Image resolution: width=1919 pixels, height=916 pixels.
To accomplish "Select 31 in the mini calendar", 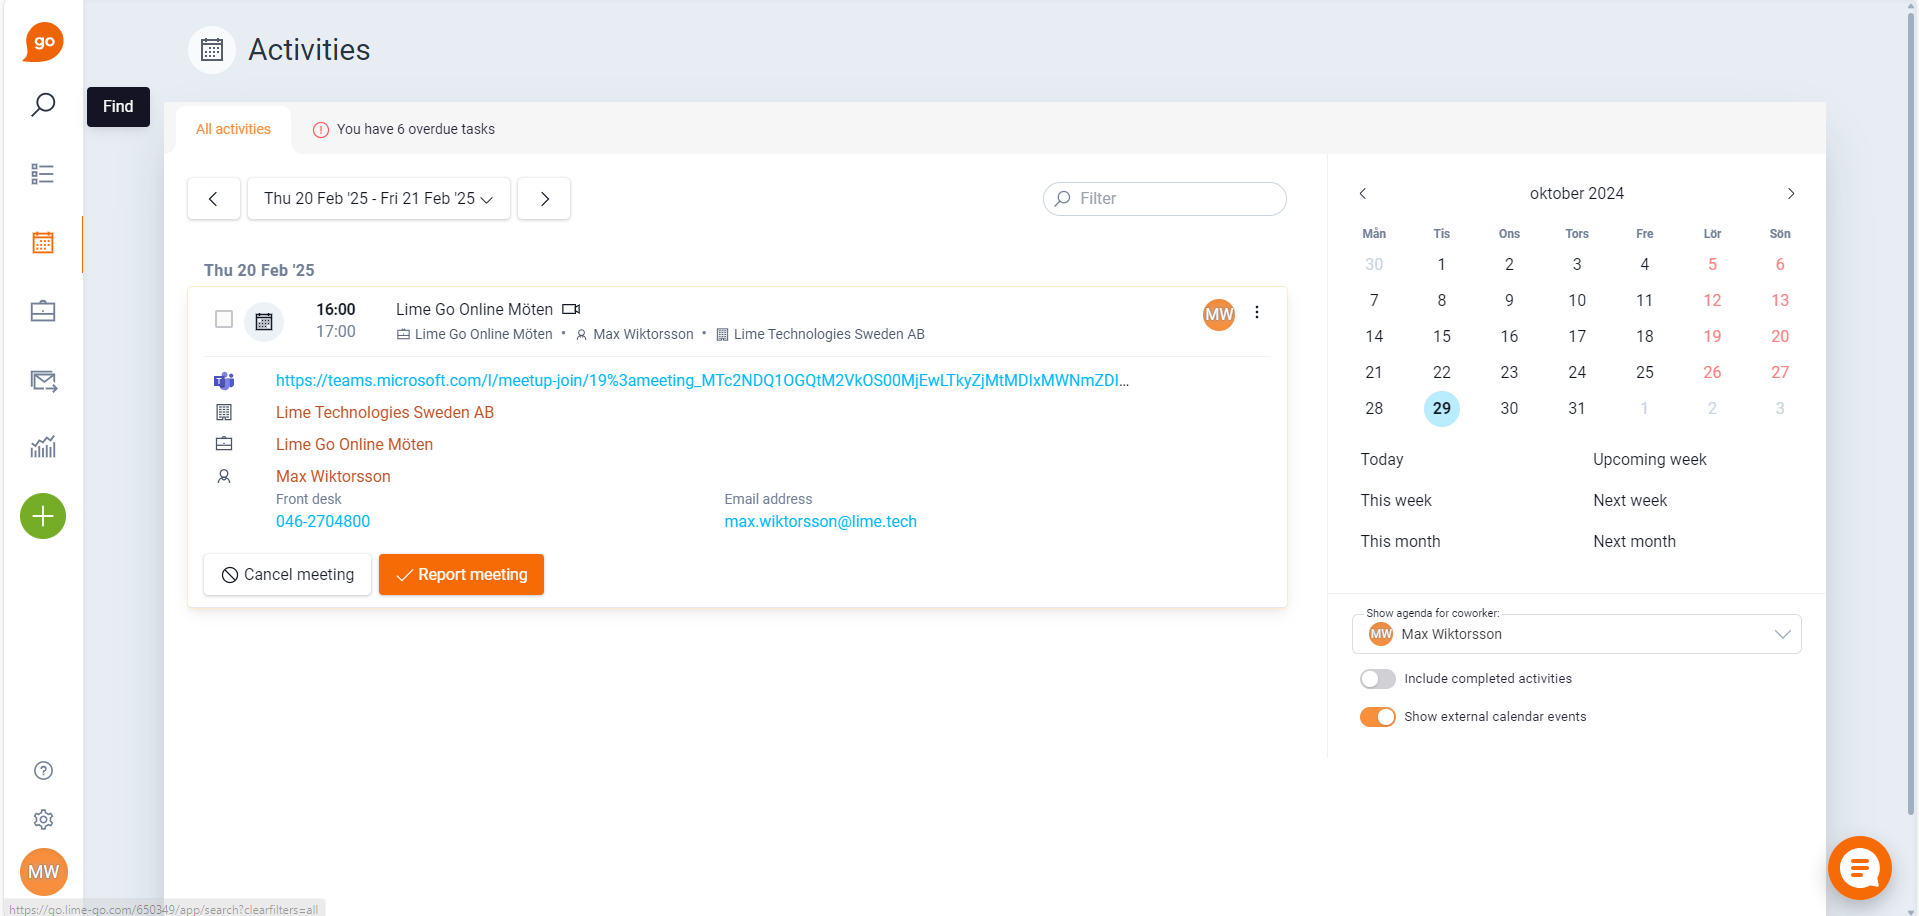I will 1577,408.
